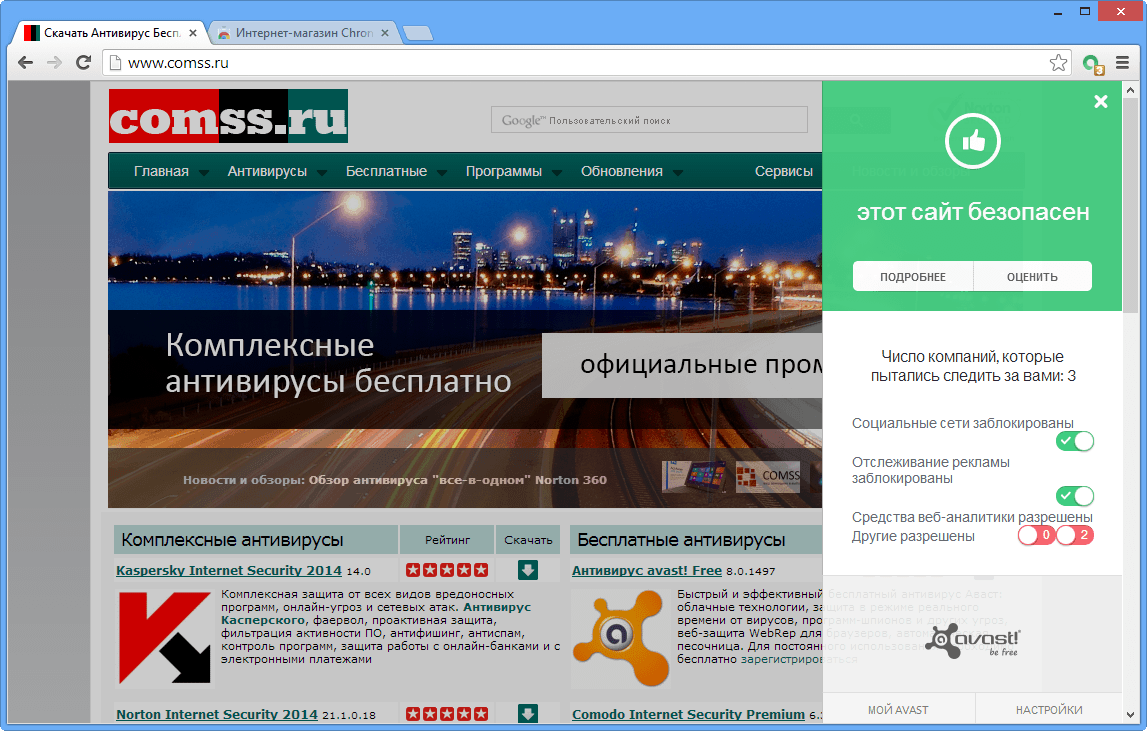Open Comodo Internet Security Premium link

pyautogui.click(x=688, y=714)
